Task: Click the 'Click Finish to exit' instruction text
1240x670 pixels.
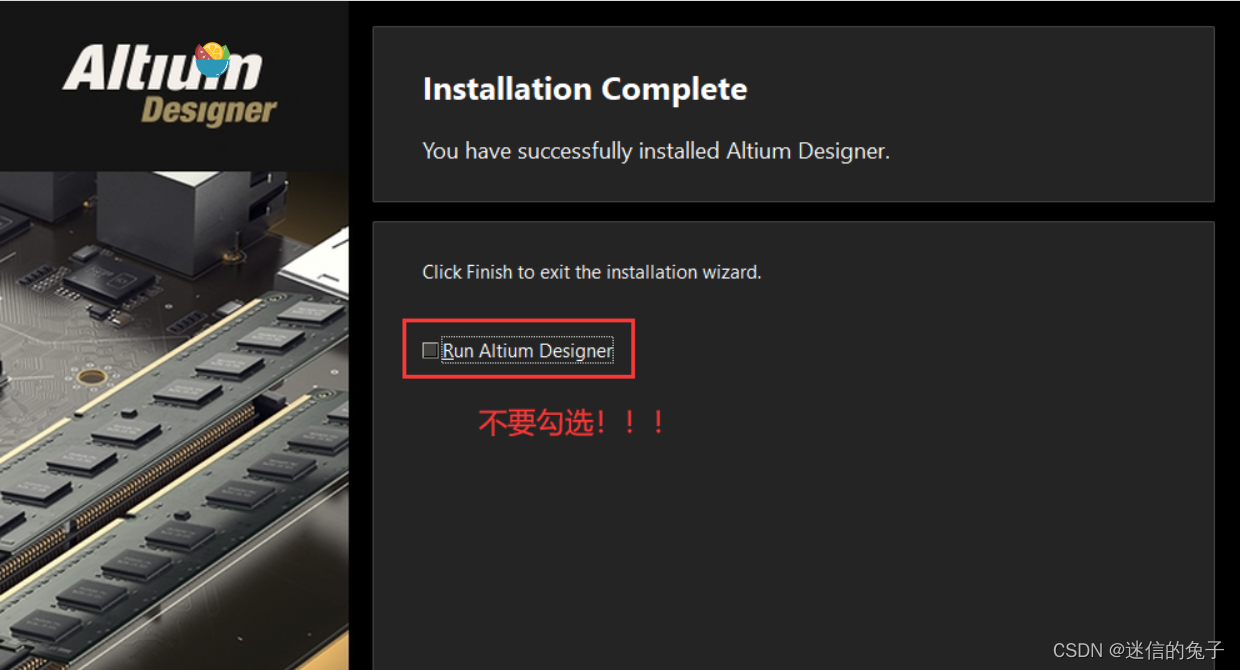Action: 592,272
